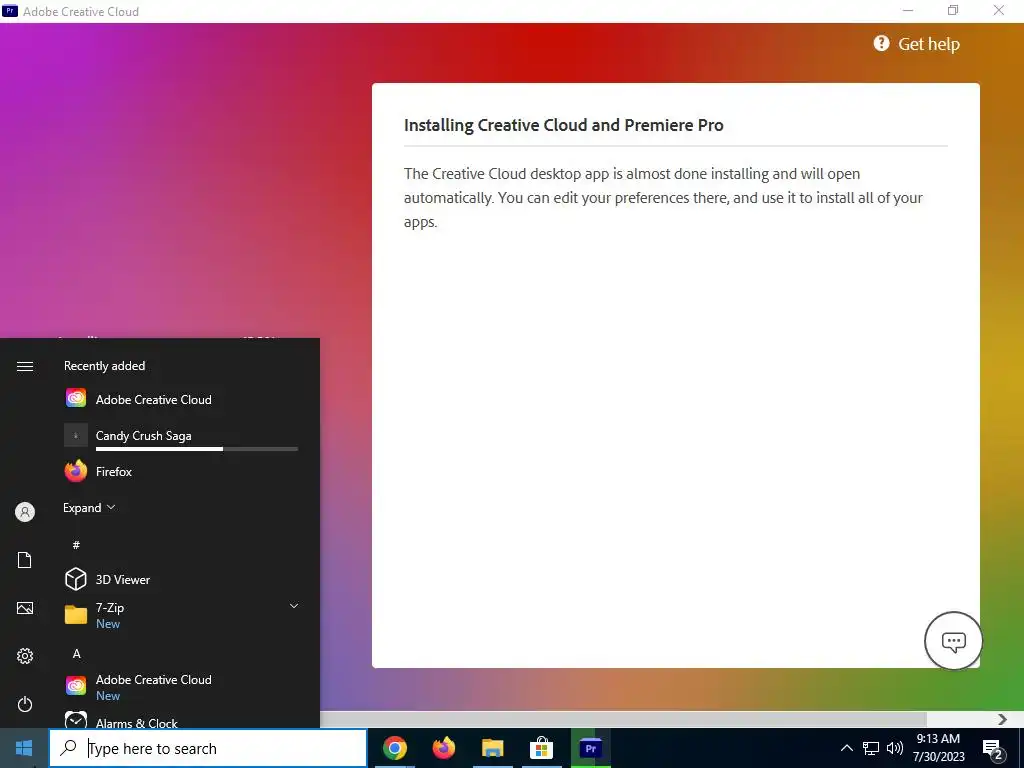
Task: Click Candy Crush Saga download progress bar
Action: (x=197, y=449)
